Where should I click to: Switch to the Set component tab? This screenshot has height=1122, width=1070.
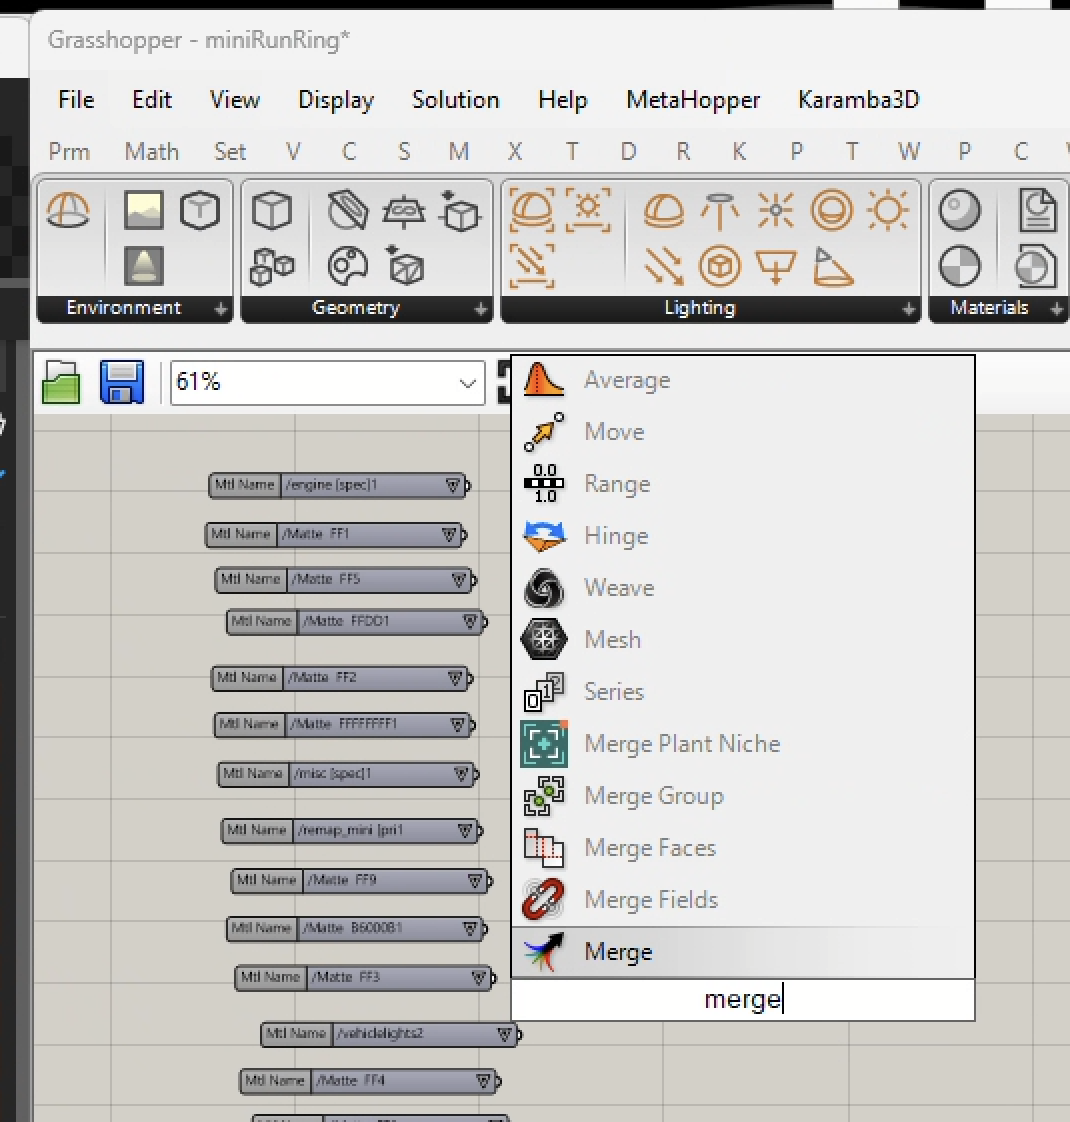pyautogui.click(x=230, y=152)
